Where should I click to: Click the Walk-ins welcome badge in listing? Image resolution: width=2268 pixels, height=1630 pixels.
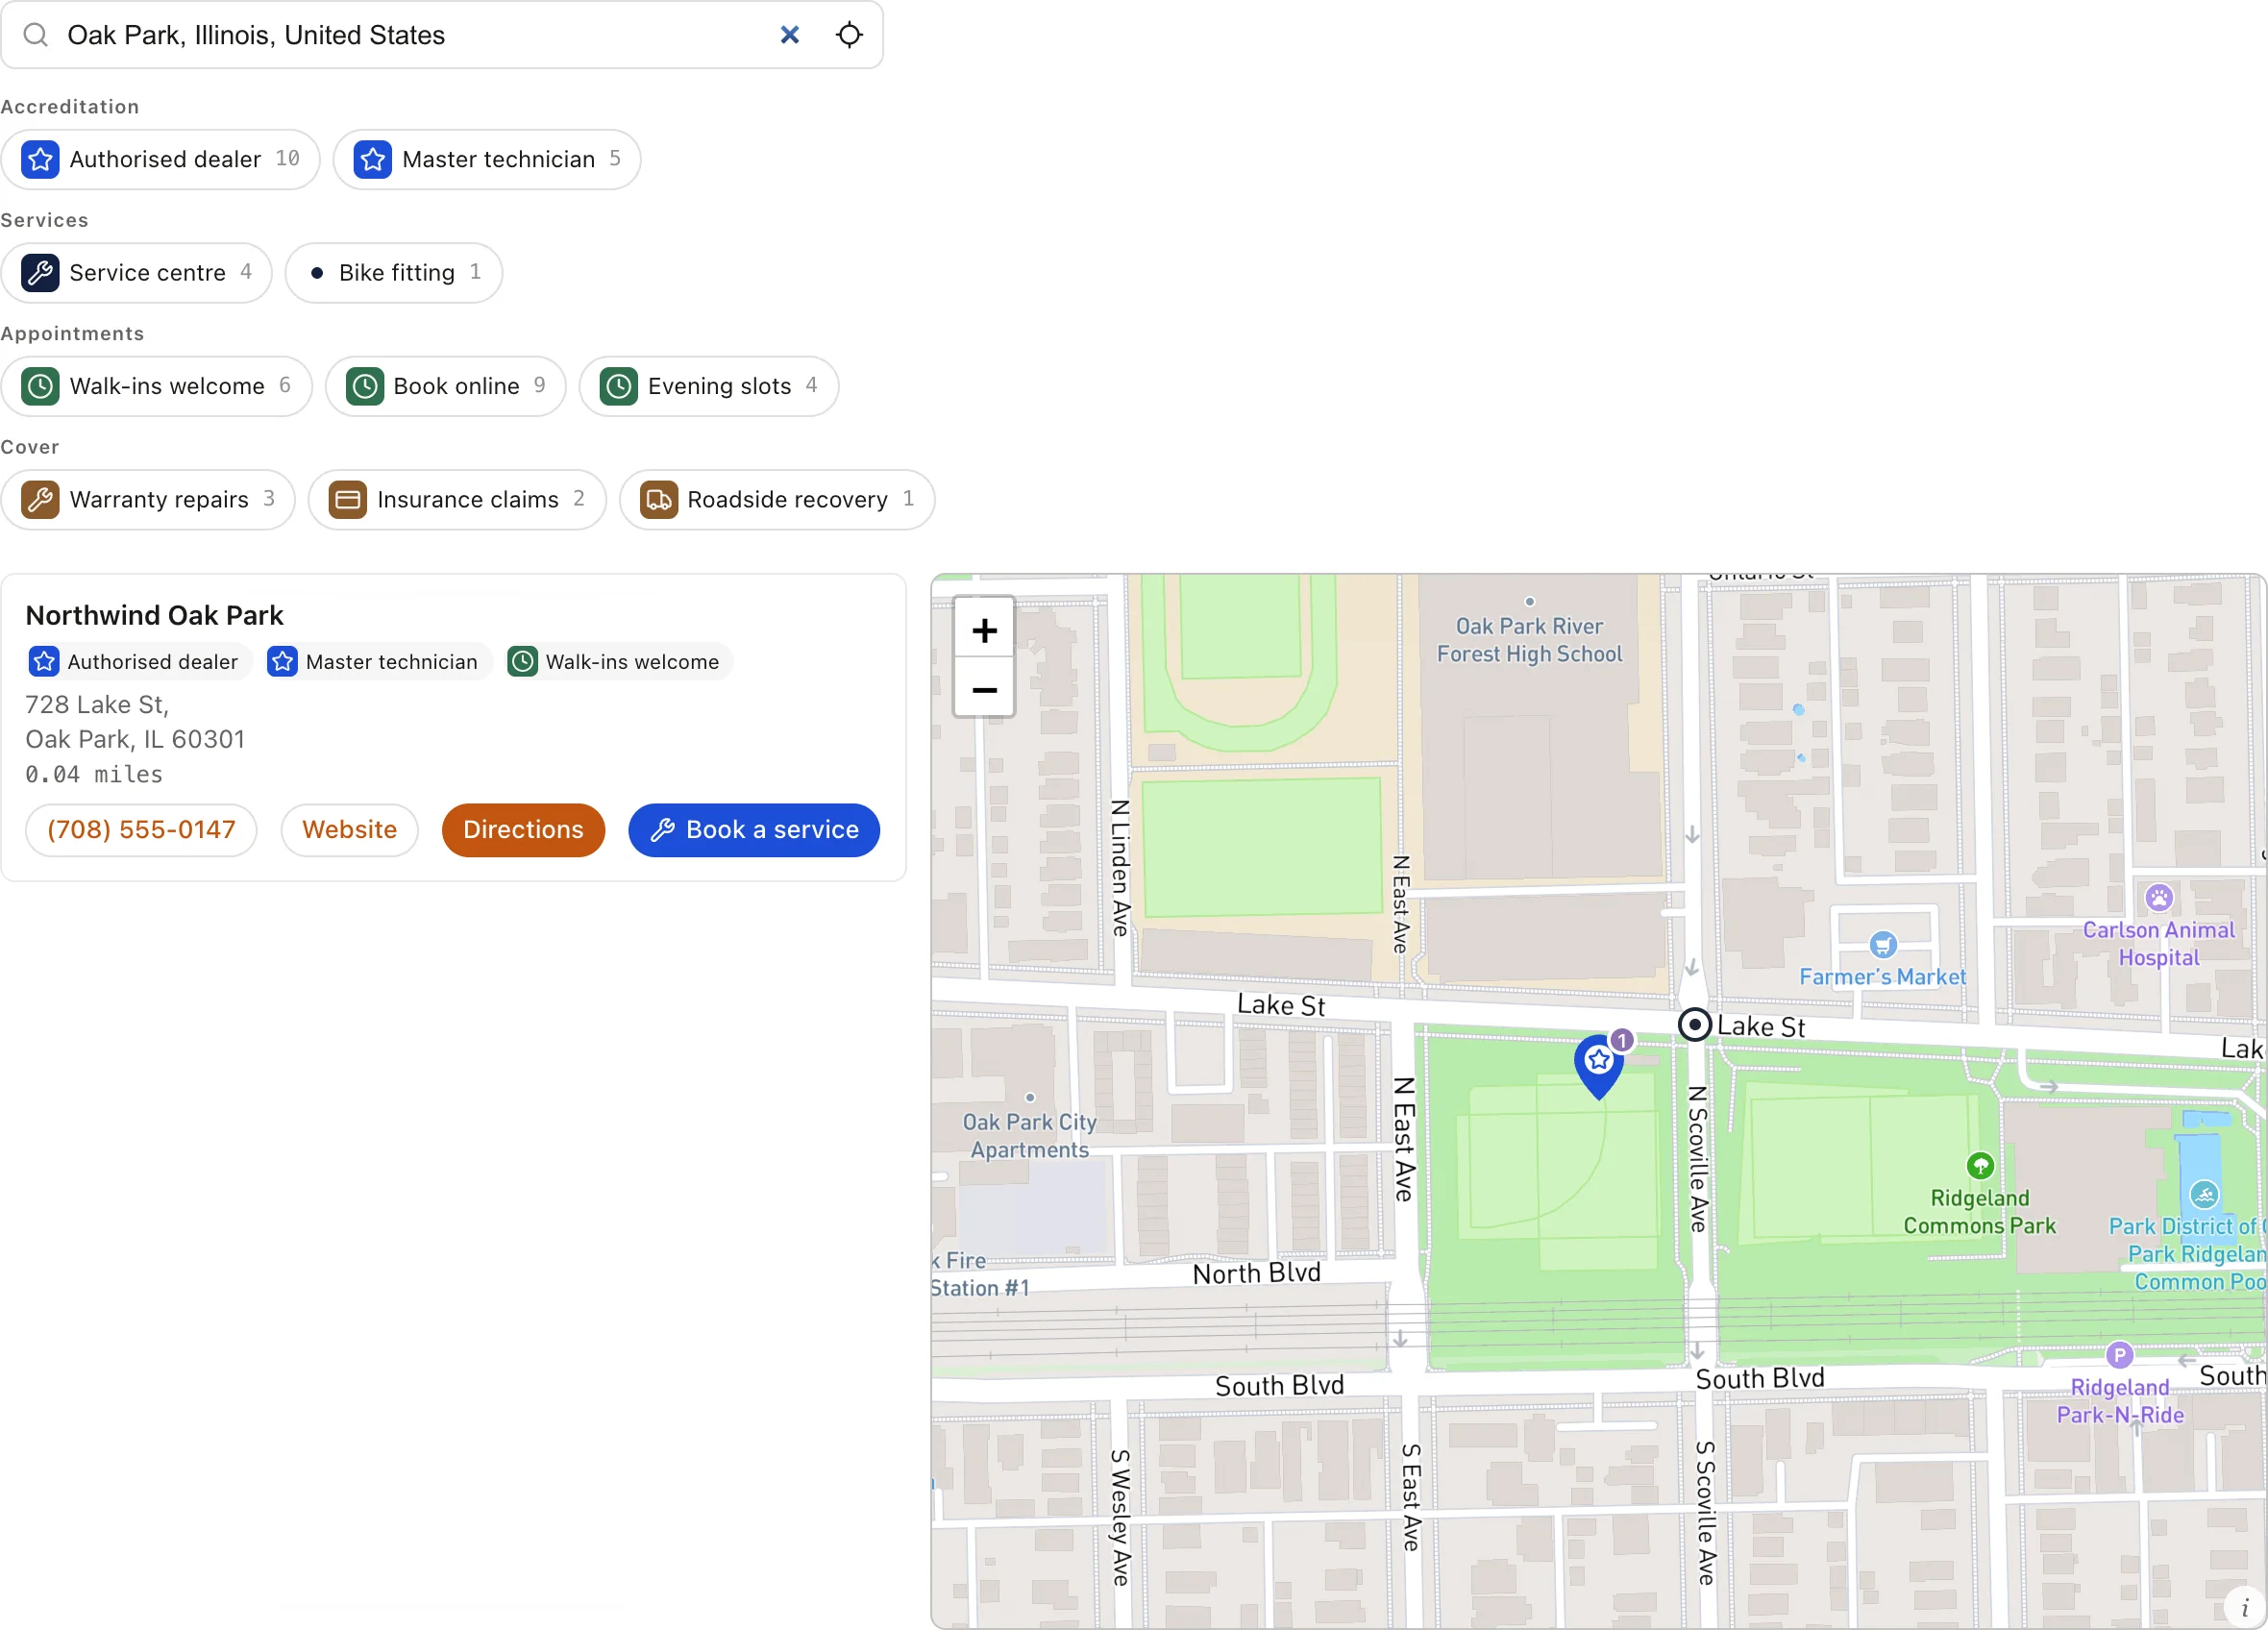pyautogui.click(x=618, y=662)
